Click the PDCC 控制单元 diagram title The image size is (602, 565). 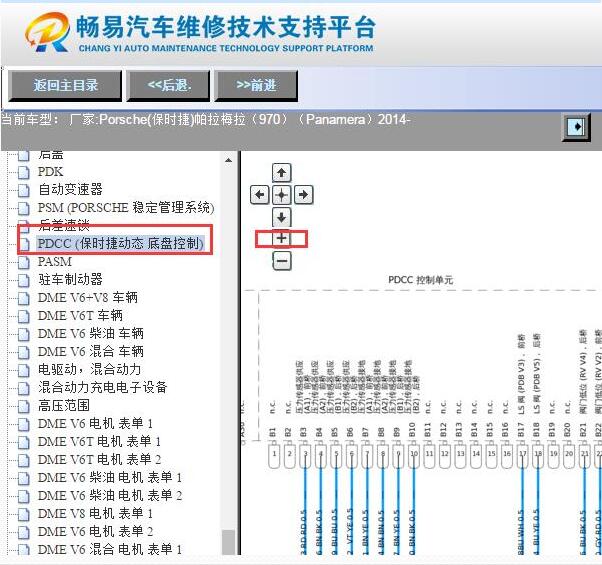(420, 280)
